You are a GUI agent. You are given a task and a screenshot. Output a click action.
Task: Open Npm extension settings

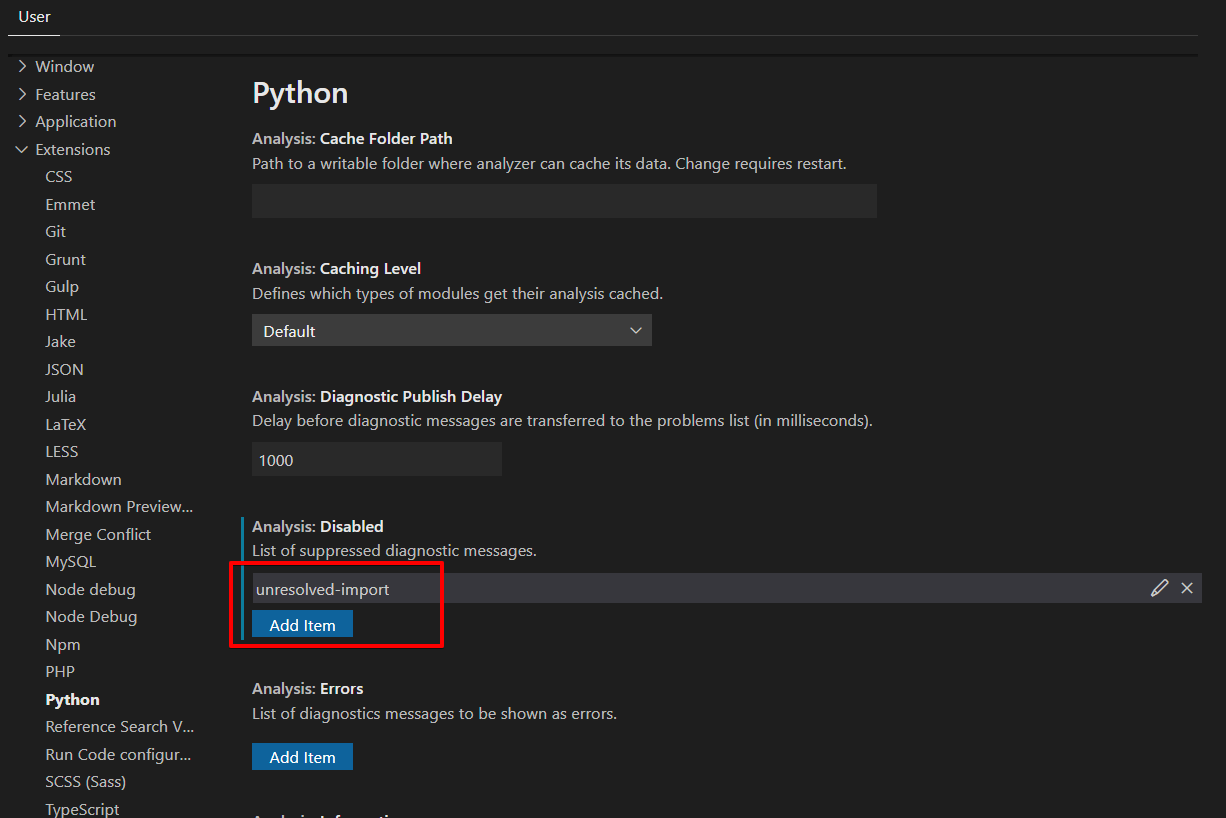click(63, 645)
